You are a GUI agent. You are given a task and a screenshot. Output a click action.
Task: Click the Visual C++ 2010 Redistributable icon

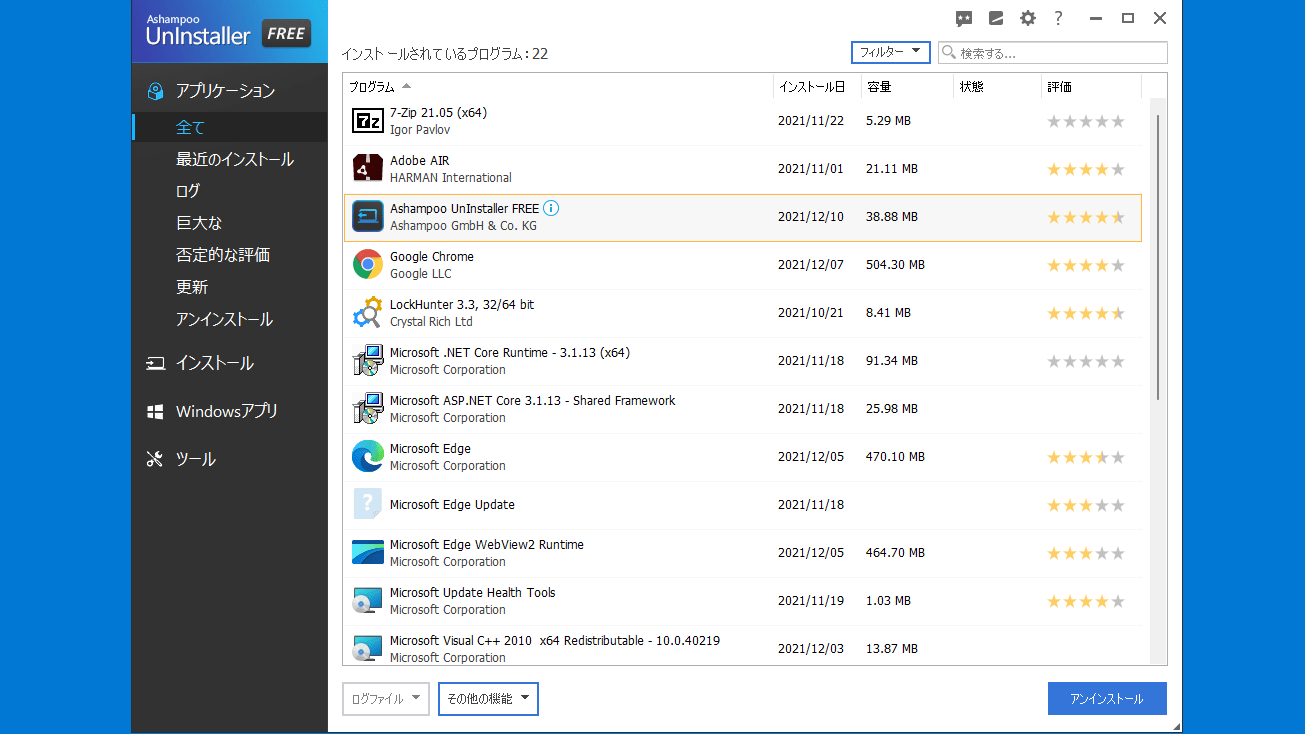(x=368, y=649)
